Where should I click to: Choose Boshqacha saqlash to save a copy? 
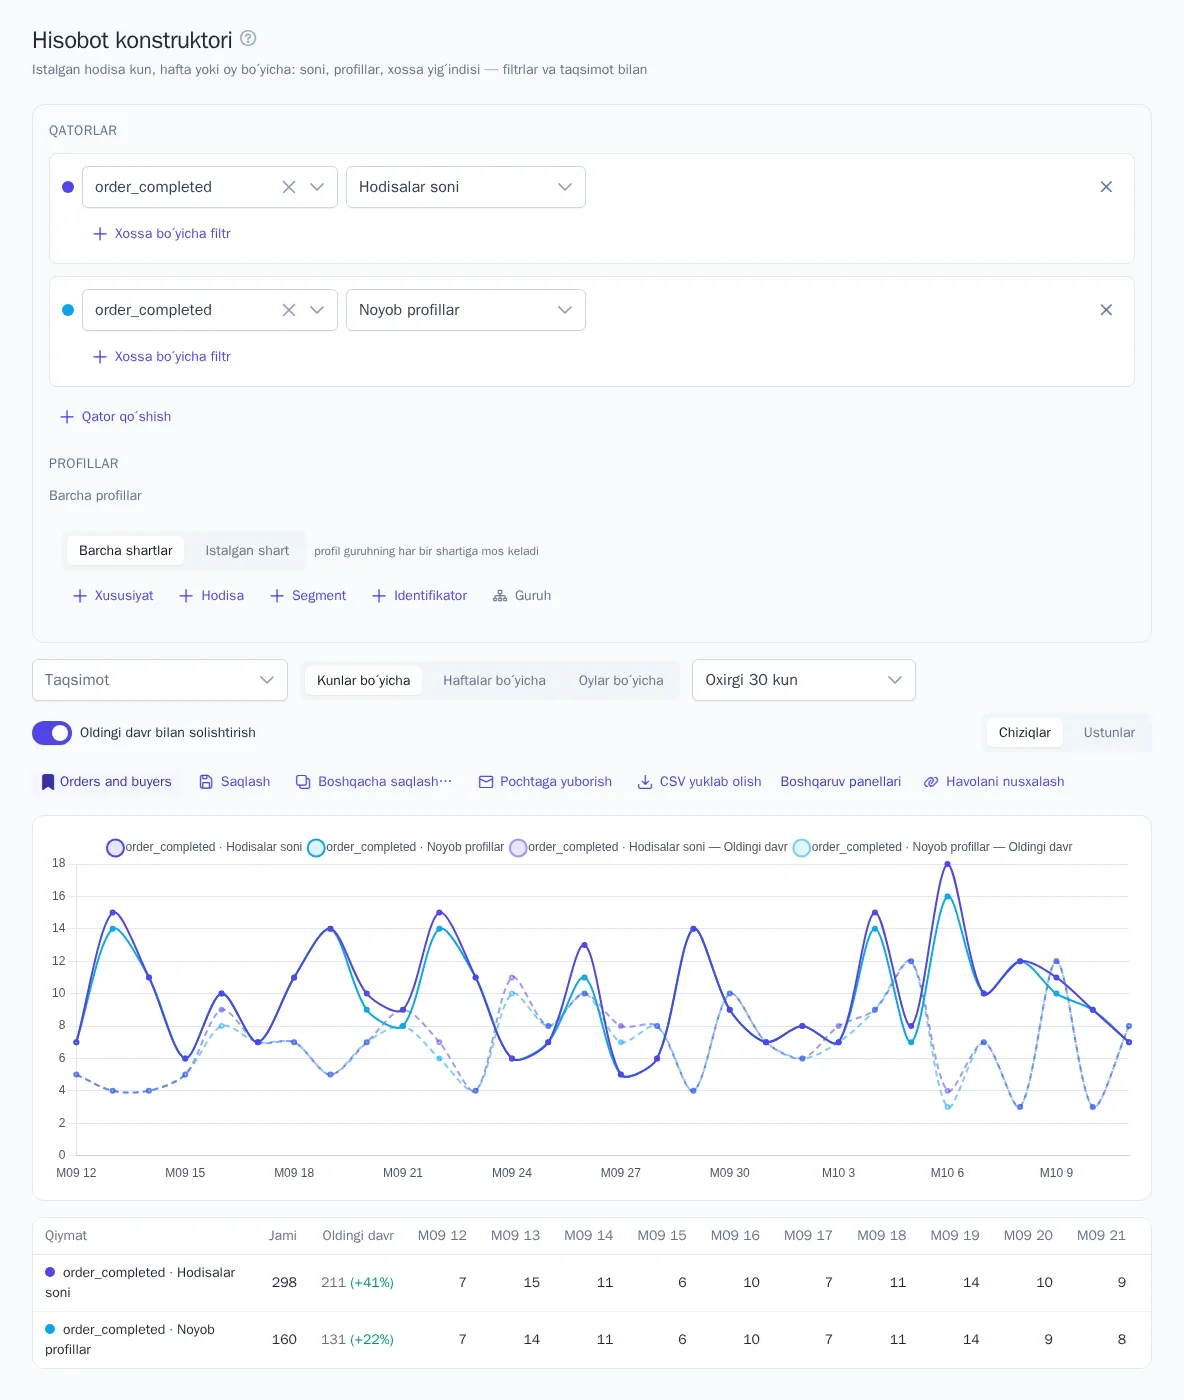click(374, 782)
